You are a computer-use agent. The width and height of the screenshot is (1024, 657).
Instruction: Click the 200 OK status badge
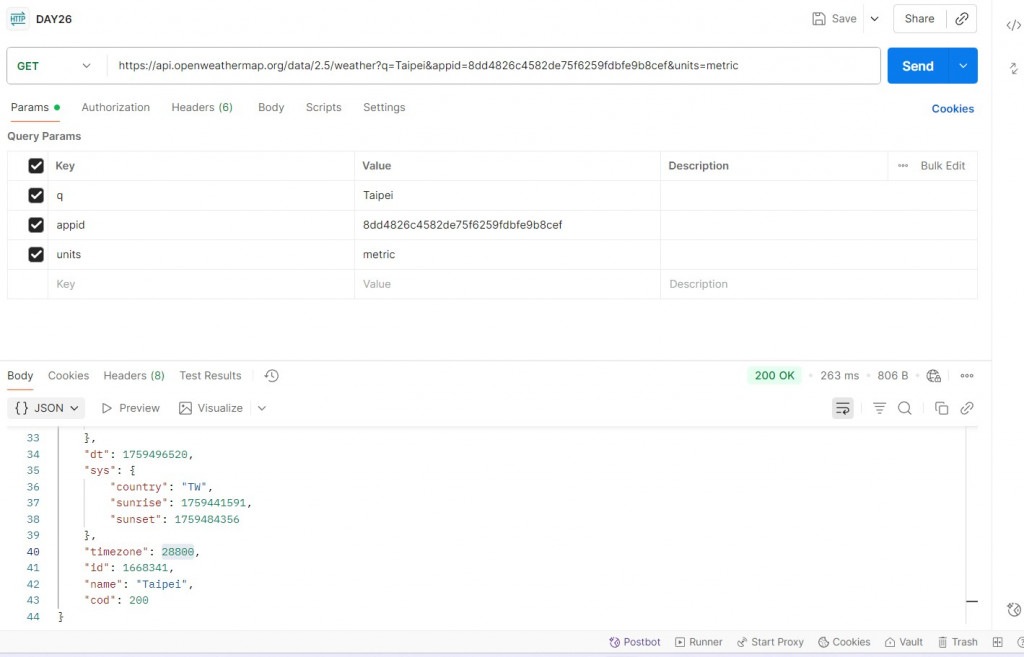tap(775, 376)
